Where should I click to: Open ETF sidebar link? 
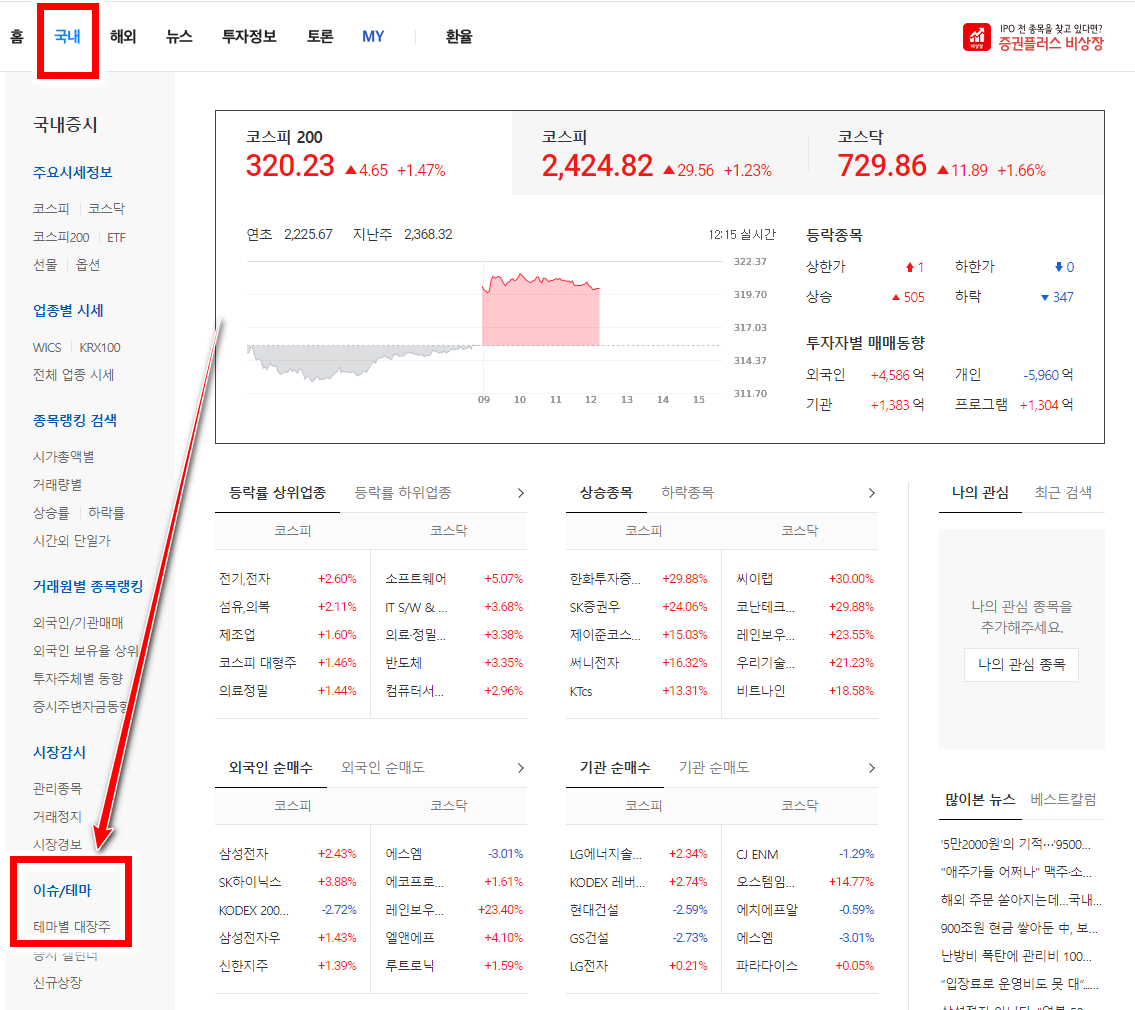click(x=117, y=237)
